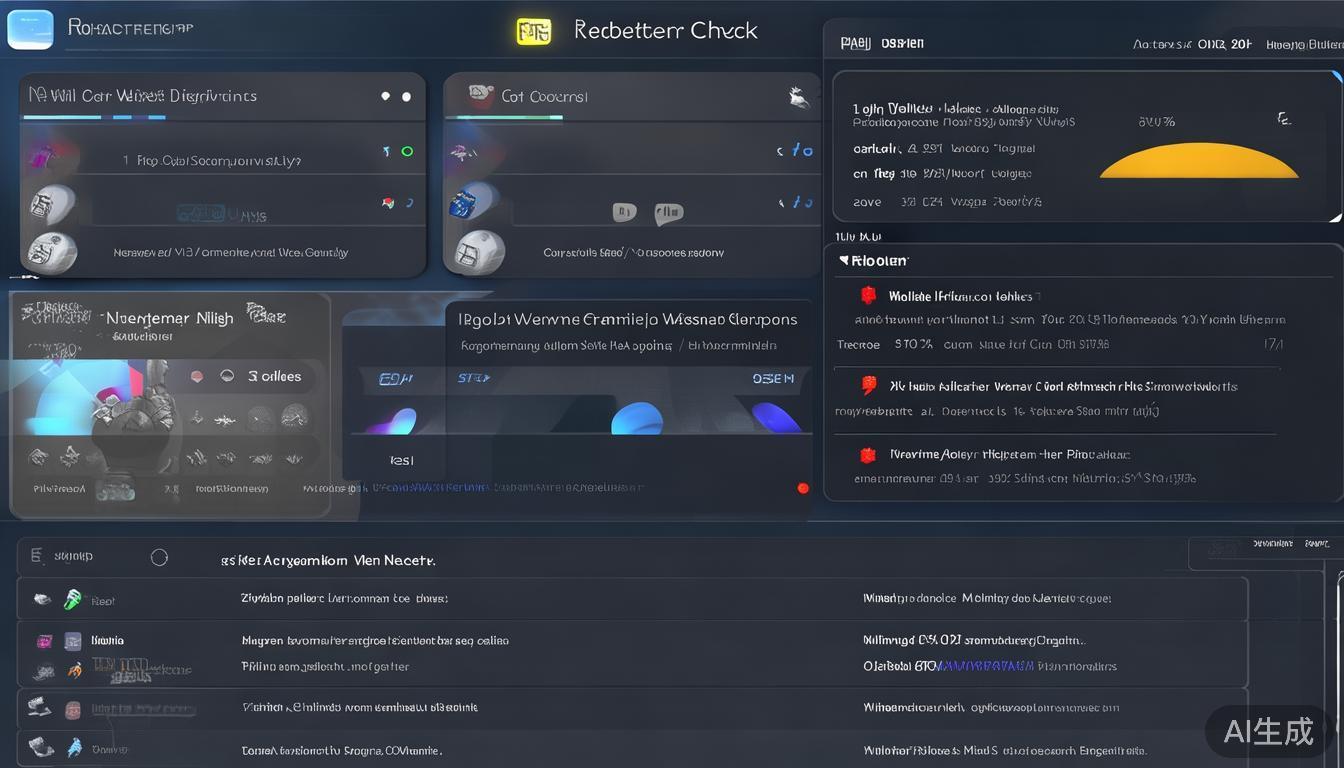The image size is (1344, 768).
Task: Switch to the PAEIJ tab in right panel
Action: pos(856,43)
